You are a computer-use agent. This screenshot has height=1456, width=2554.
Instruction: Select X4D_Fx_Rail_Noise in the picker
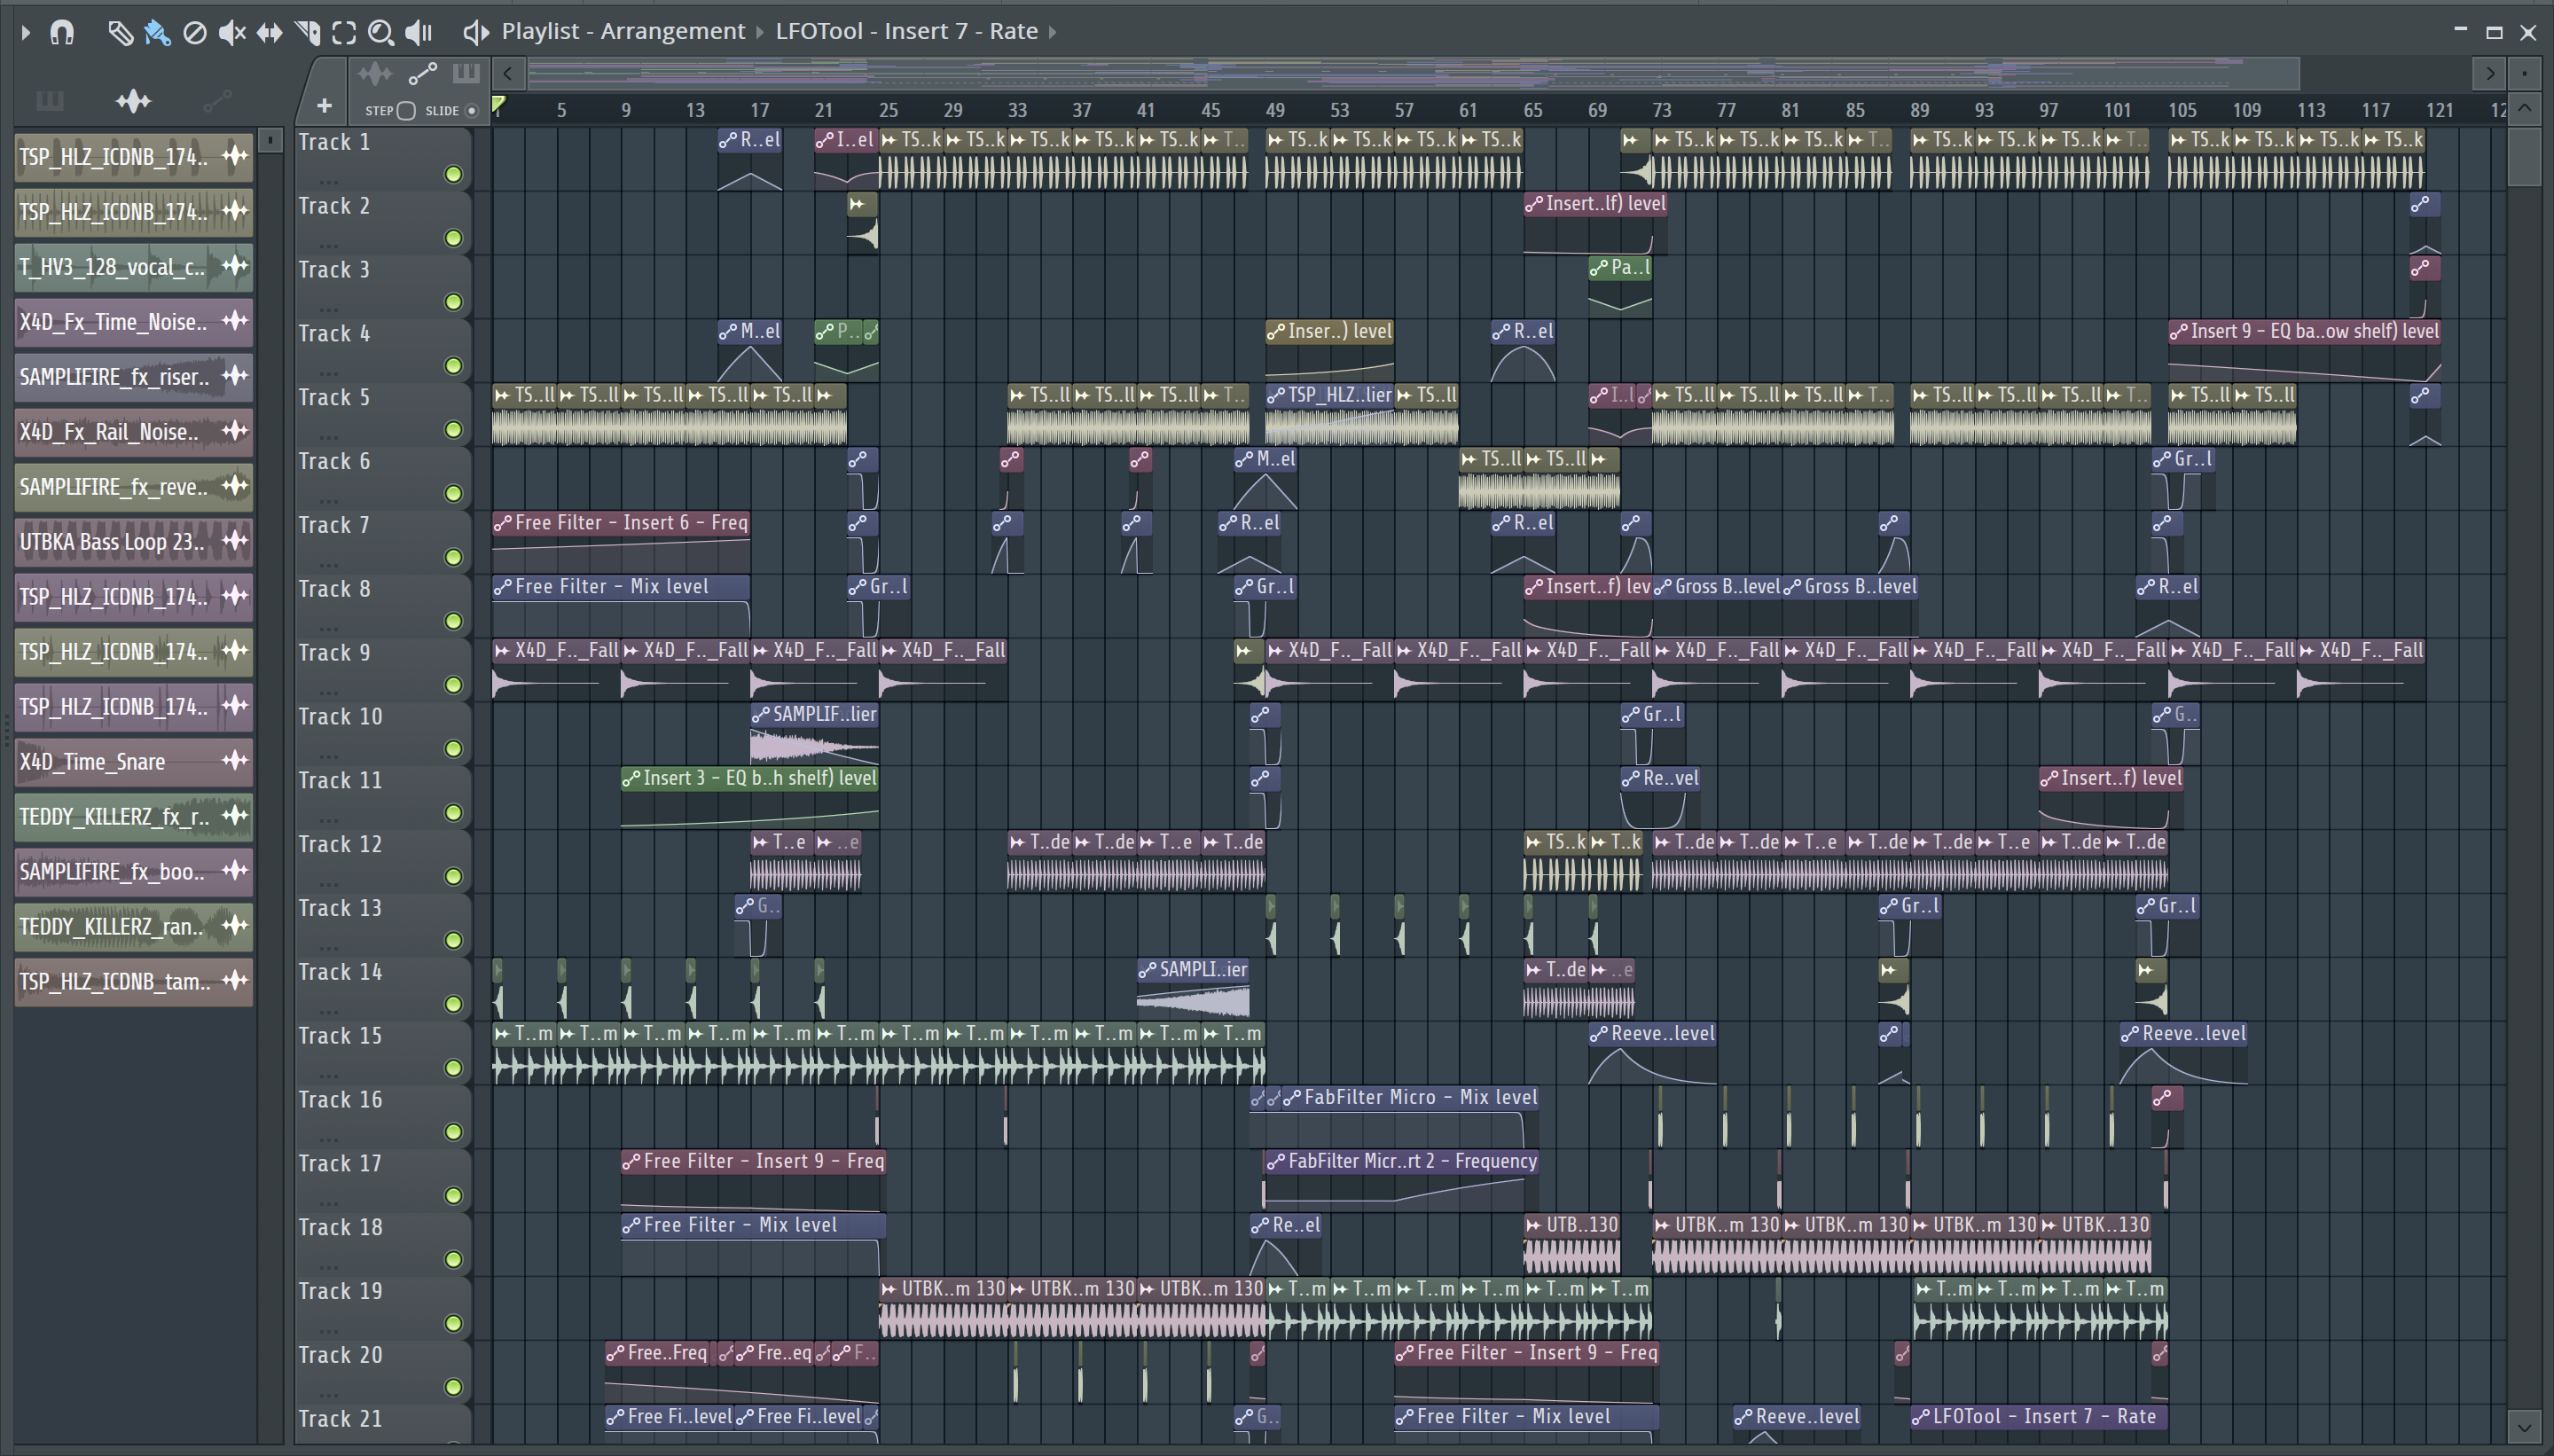(133, 431)
